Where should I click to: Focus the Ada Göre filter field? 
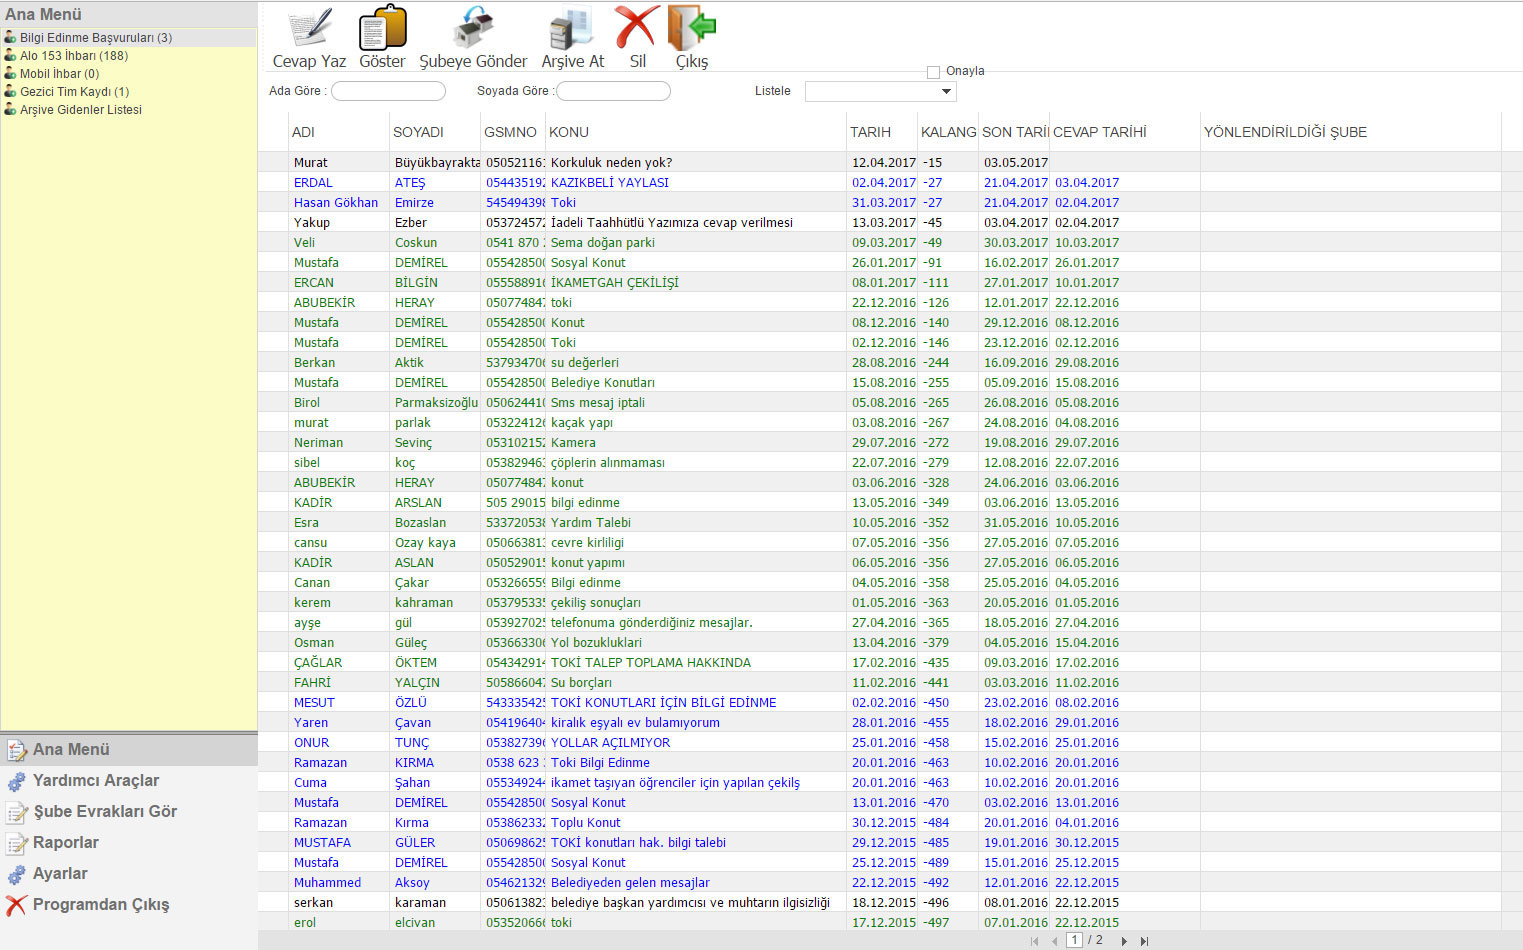388,91
